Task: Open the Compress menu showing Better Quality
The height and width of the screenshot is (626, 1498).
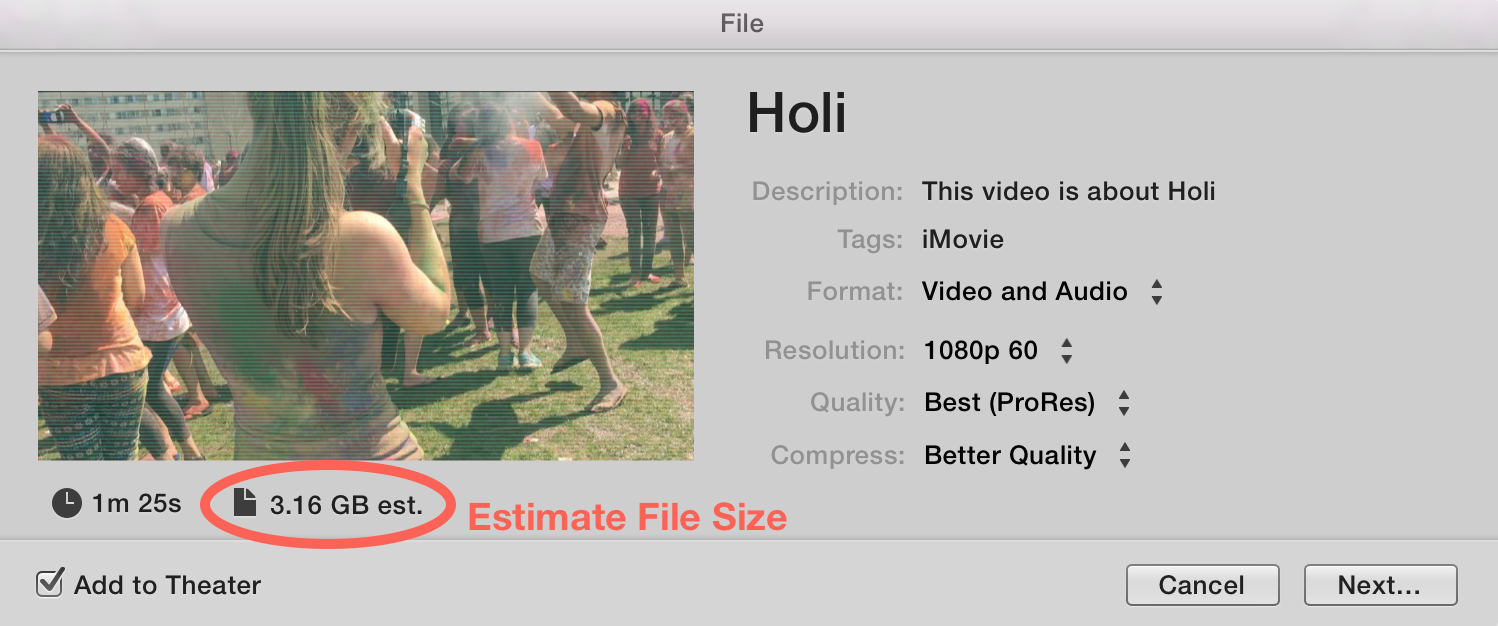Action: click(x=1027, y=456)
